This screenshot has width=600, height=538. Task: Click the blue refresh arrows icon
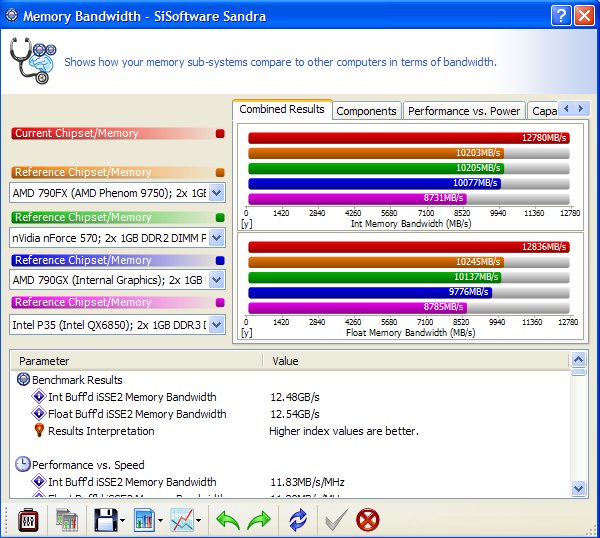(x=298, y=520)
